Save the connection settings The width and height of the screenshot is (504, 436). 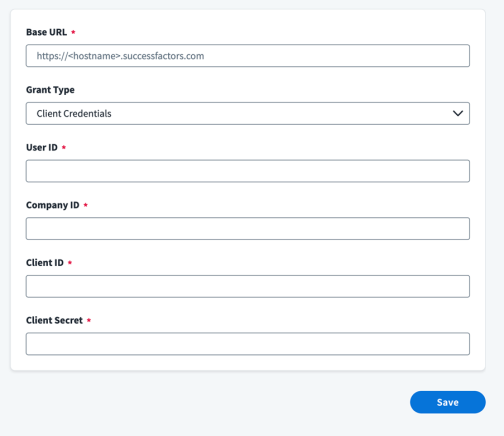tap(448, 402)
